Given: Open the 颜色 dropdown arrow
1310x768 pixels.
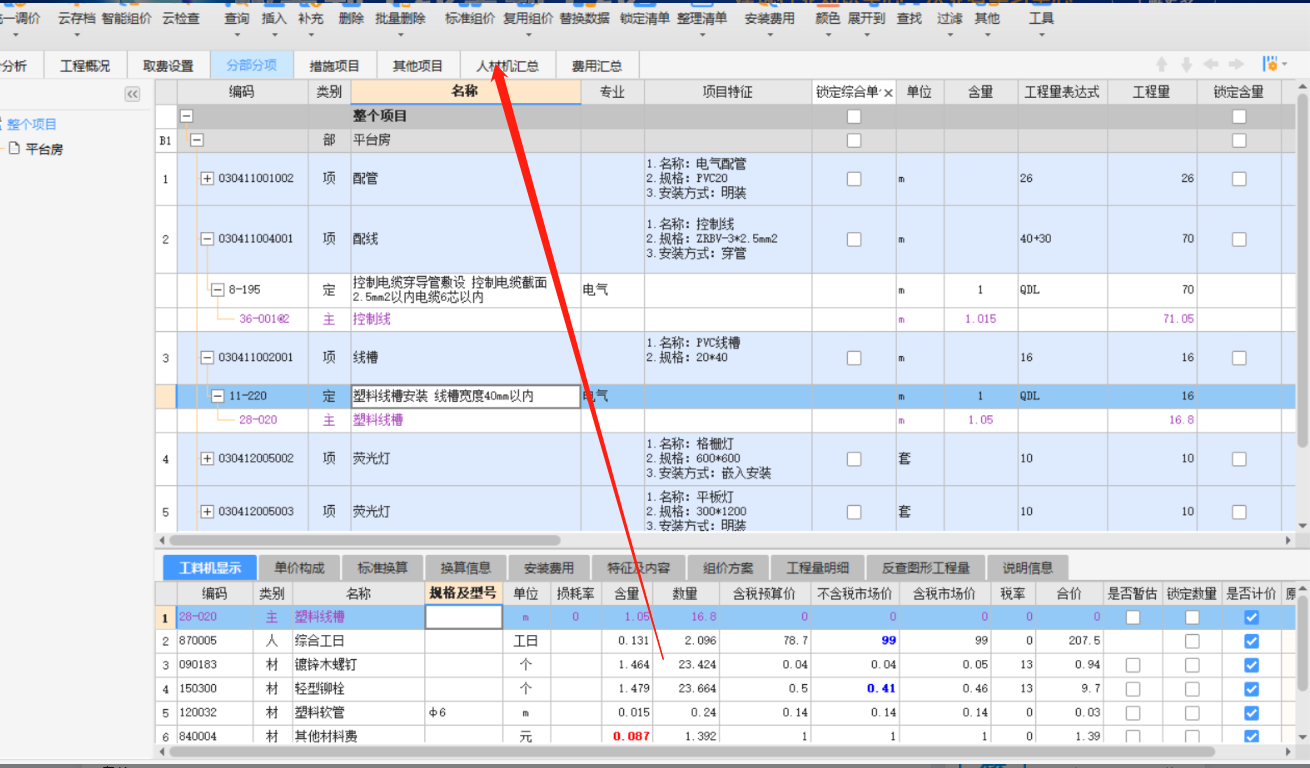Looking at the screenshot, I should click(828, 36).
